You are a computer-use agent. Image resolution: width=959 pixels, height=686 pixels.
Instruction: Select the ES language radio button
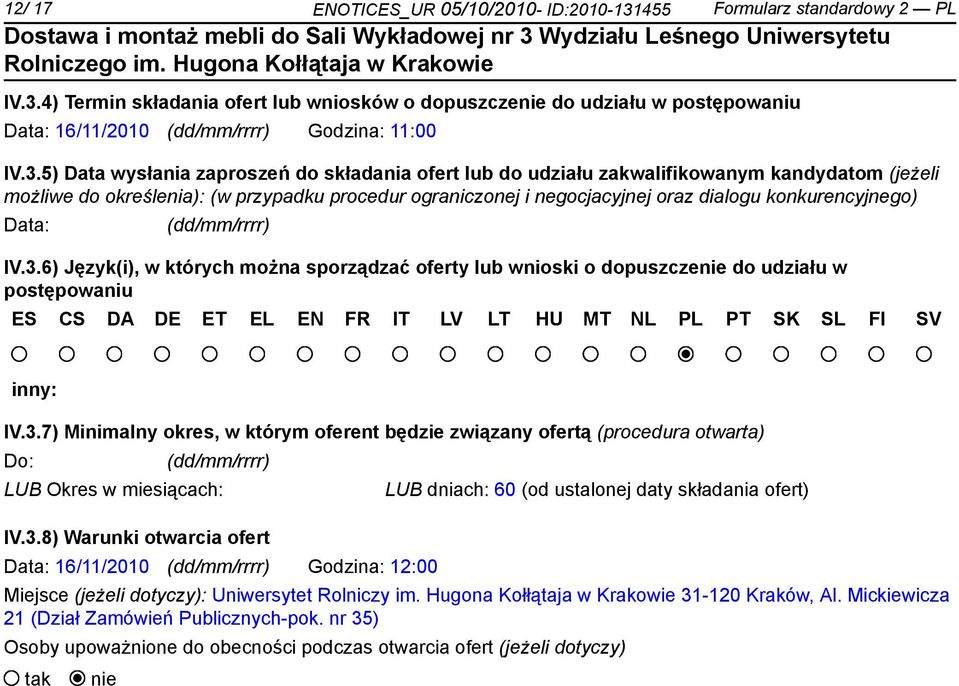[19, 354]
